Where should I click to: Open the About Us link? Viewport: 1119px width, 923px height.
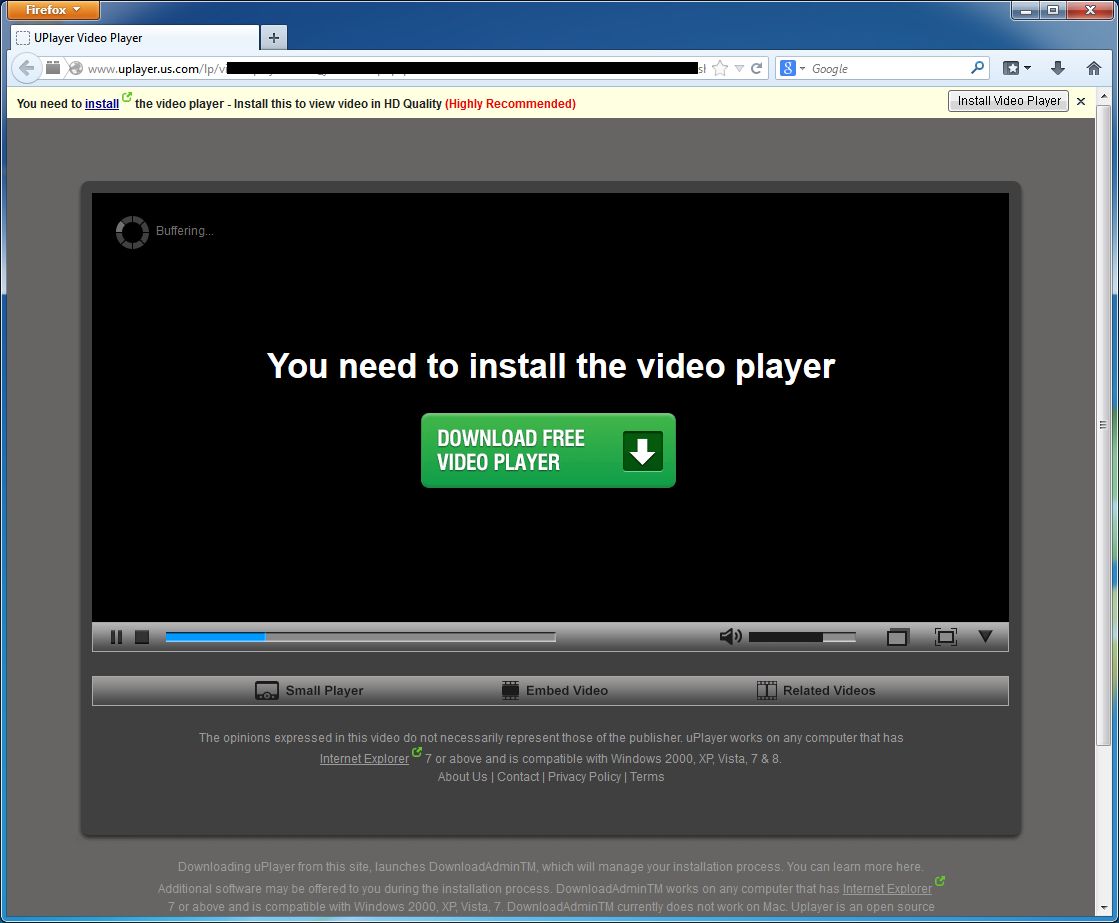pyautogui.click(x=462, y=777)
